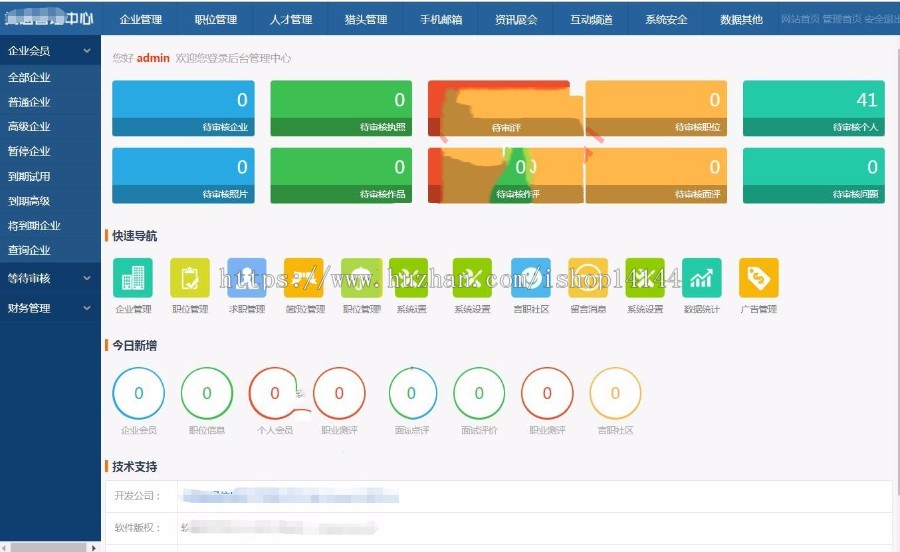Image resolution: width=900 pixels, height=552 pixels.
Task: Click the 技术支持 section heading
Action: [x=134, y=467]
